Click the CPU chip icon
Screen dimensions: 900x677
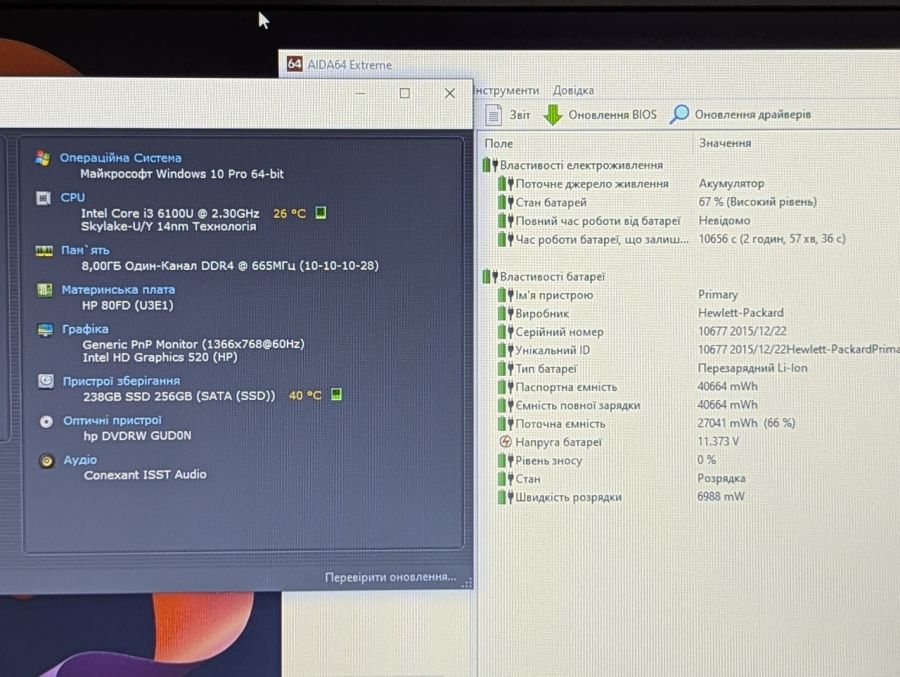[x=44, y=198]
